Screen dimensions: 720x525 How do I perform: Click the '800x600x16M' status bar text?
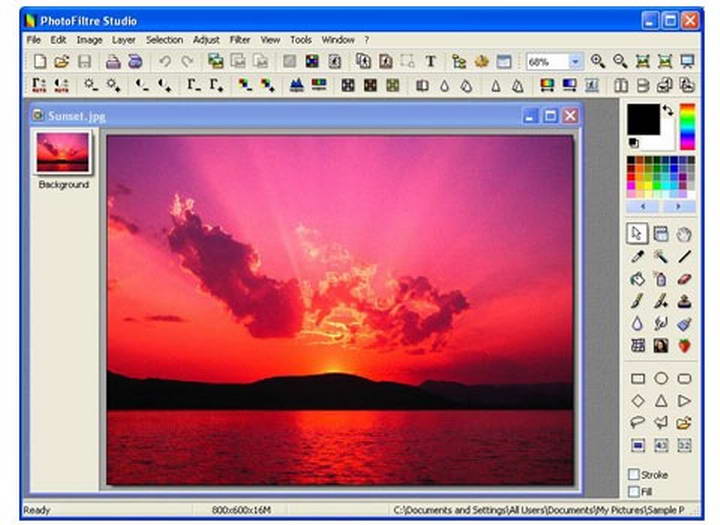pos(242,510)
